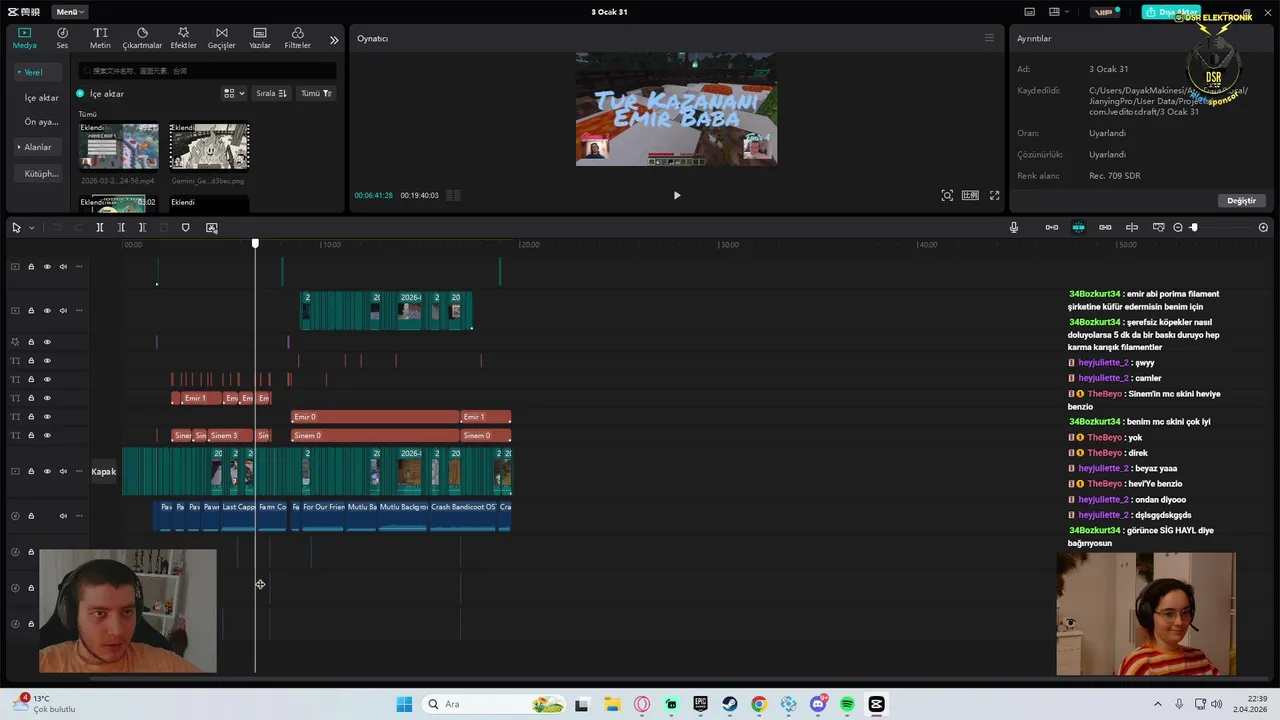Enter fullscreen preview in the player
This screenshot has height=720, width=1280.
pos(995,196)
